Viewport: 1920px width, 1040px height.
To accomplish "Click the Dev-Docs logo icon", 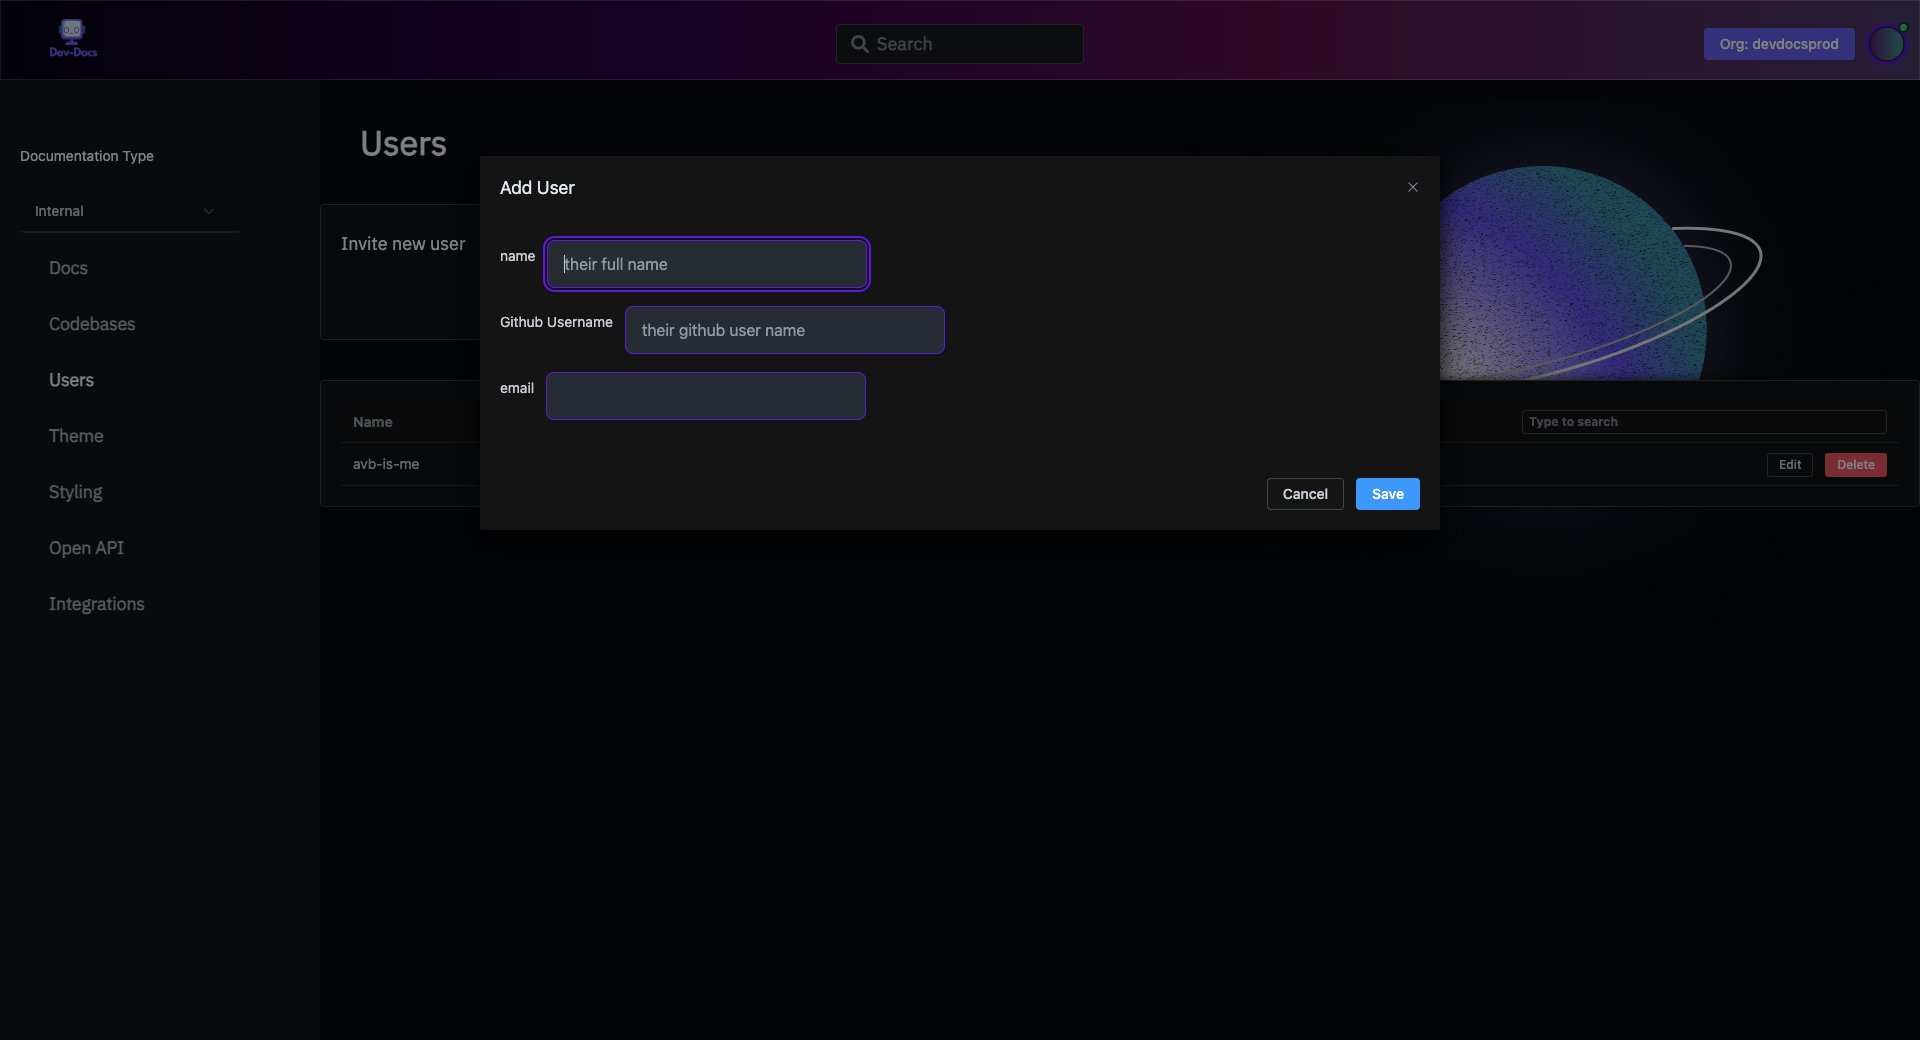I will click(x=72, y=38).
